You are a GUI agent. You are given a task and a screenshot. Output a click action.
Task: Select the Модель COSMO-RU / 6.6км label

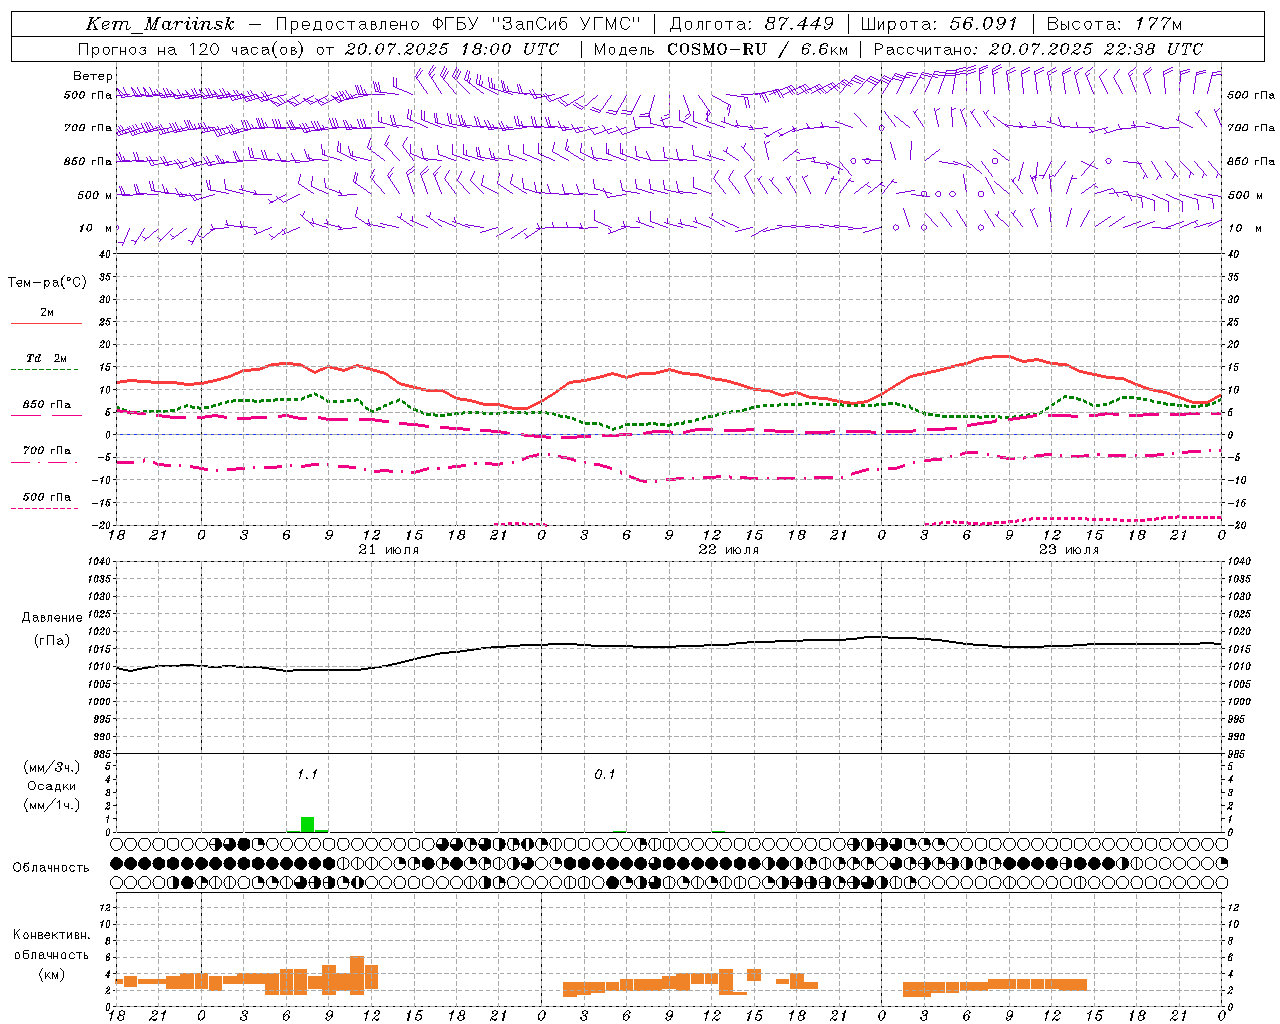721,49
